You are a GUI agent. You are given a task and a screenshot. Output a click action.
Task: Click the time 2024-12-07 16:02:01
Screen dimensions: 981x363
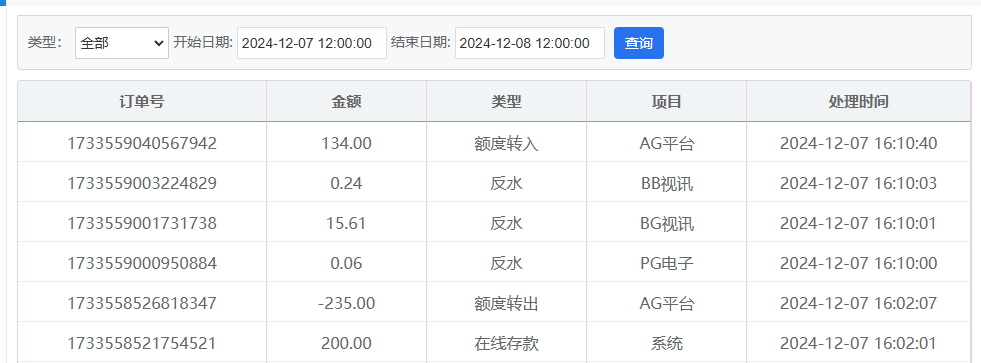click(858, 344)
